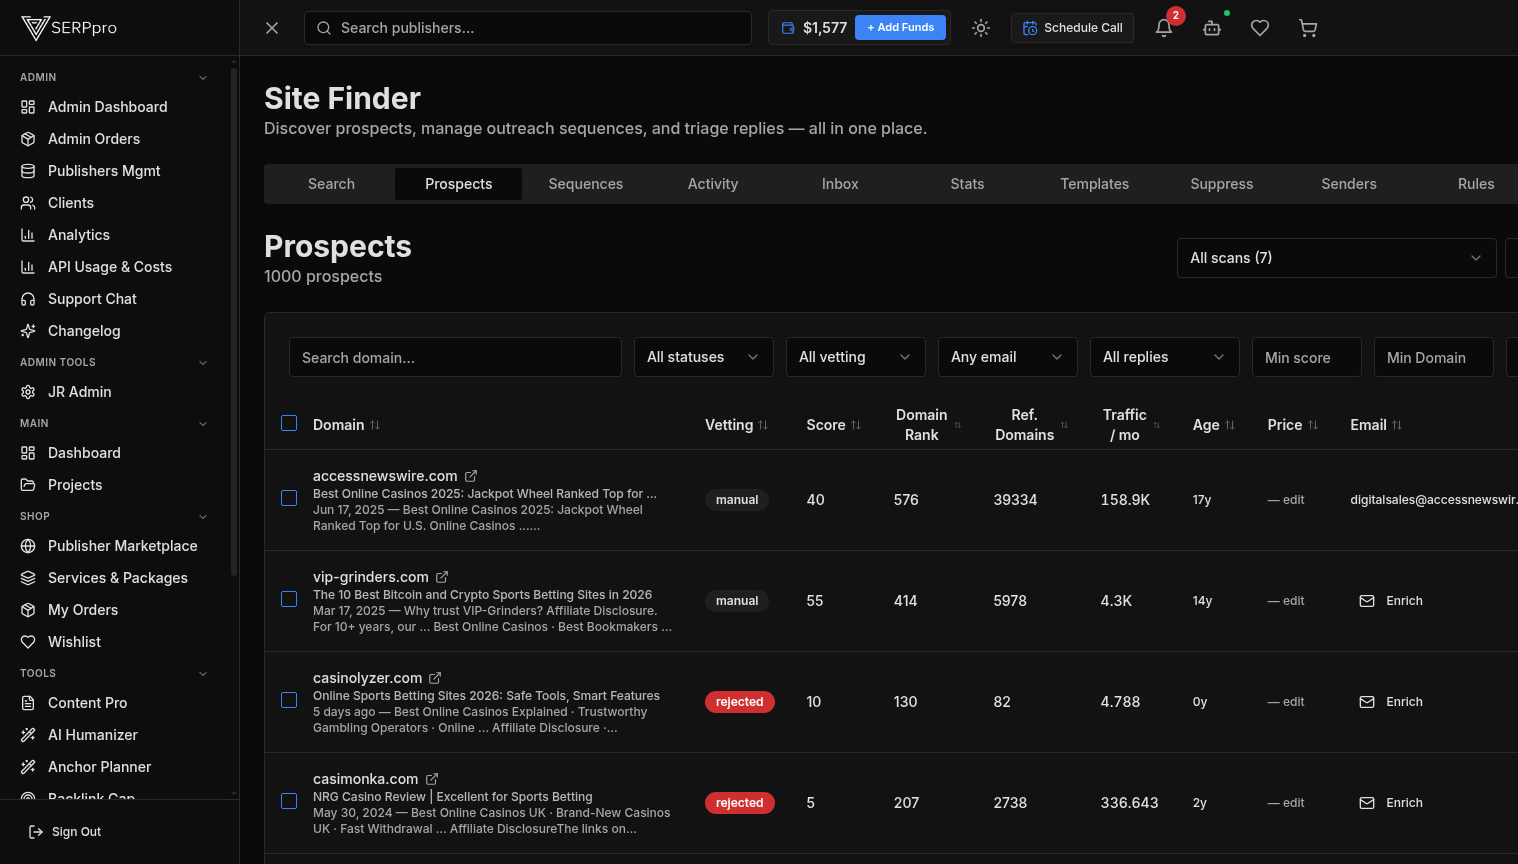Select the checkbox for accessnewswire.com

point(289,497)
